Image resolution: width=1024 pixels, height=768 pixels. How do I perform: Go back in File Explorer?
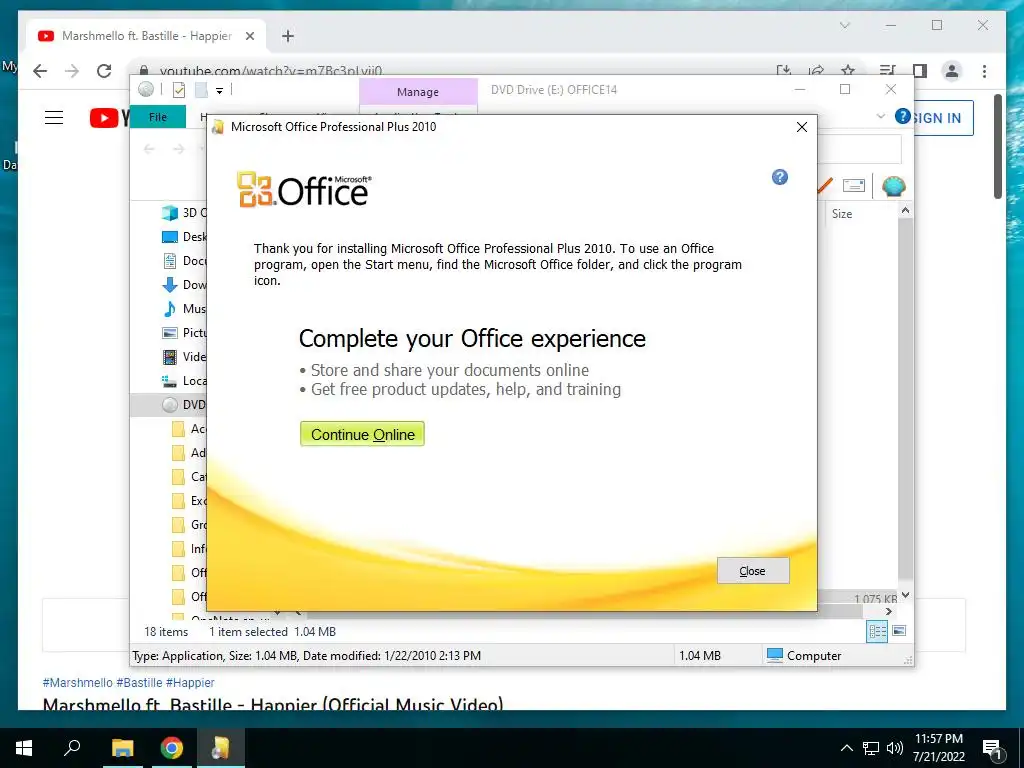[x=149, y=150]
